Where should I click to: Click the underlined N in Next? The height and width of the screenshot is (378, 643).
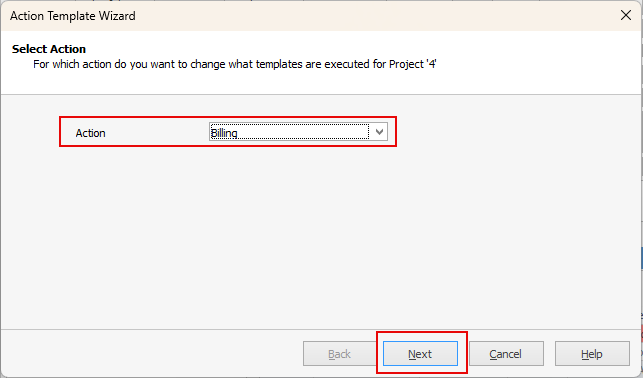coord(412,354)
